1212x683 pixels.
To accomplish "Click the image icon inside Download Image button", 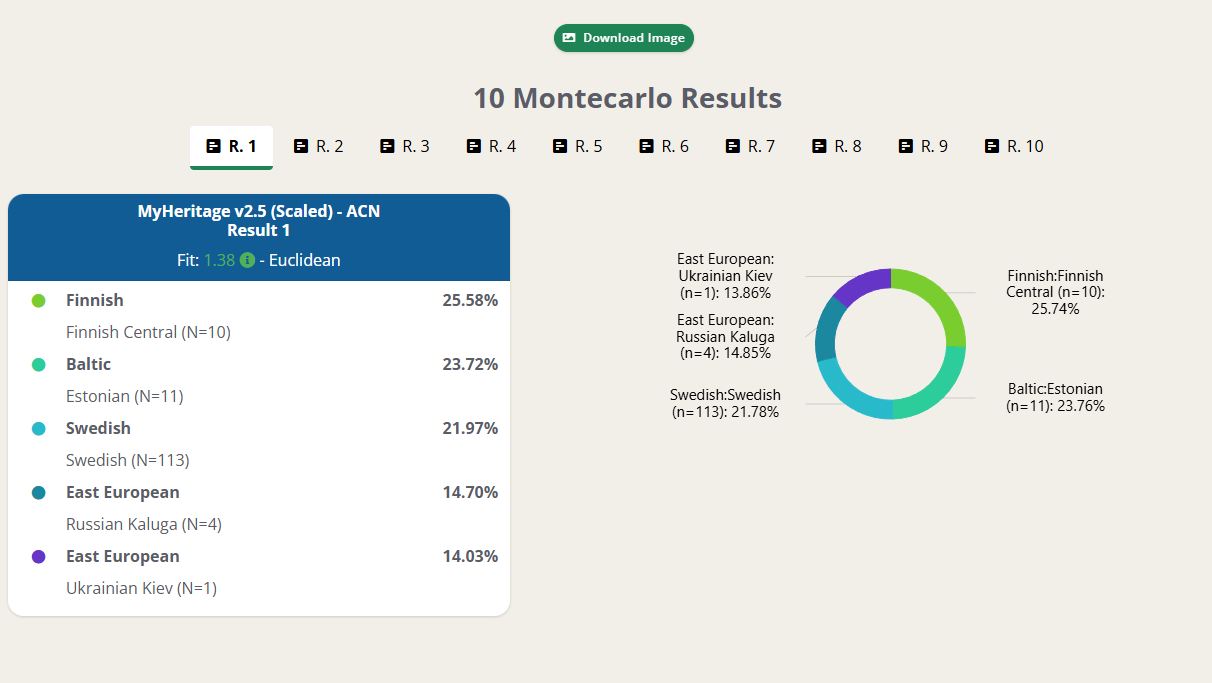I will [x=569, y=38].
